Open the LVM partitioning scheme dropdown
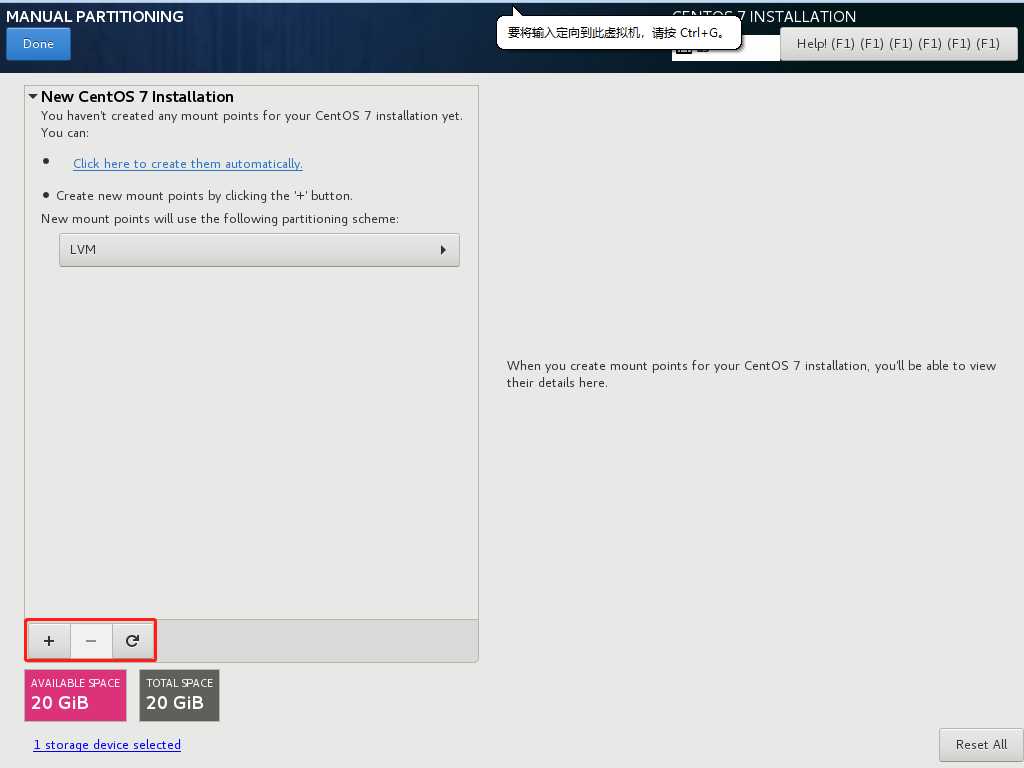The image size is (1024, 768). point(259,249)
